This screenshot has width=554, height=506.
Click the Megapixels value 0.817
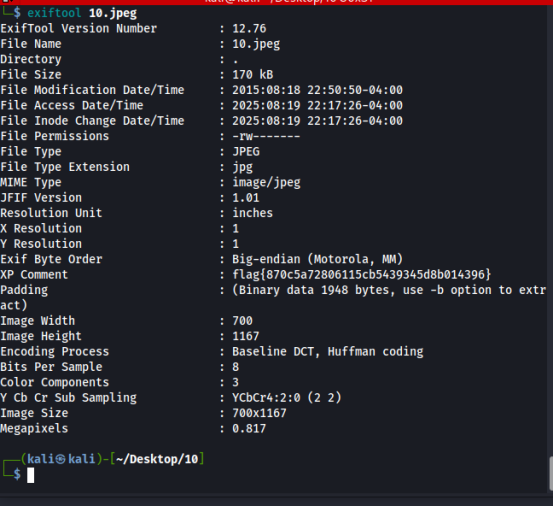click(x=249, y=428)
